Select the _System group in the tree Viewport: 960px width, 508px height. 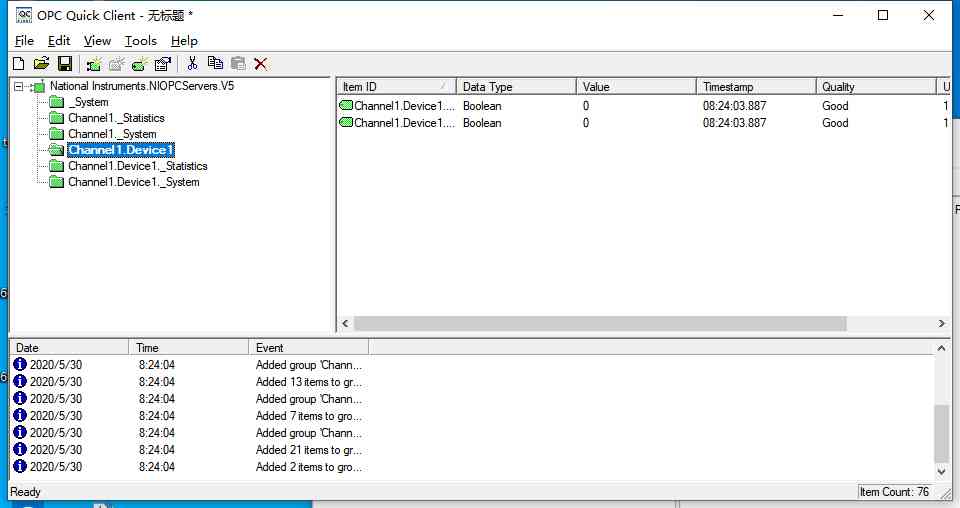click(x=88, y=102)
